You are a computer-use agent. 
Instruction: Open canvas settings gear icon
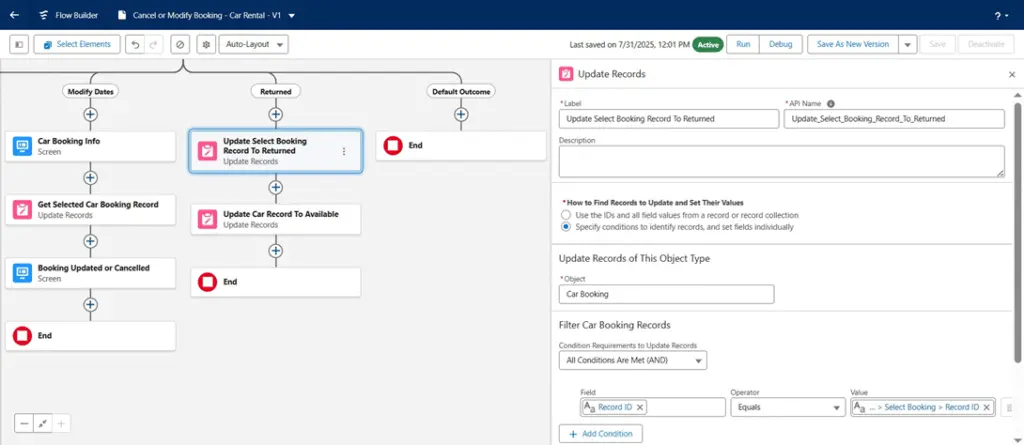(x=206, y=44)
